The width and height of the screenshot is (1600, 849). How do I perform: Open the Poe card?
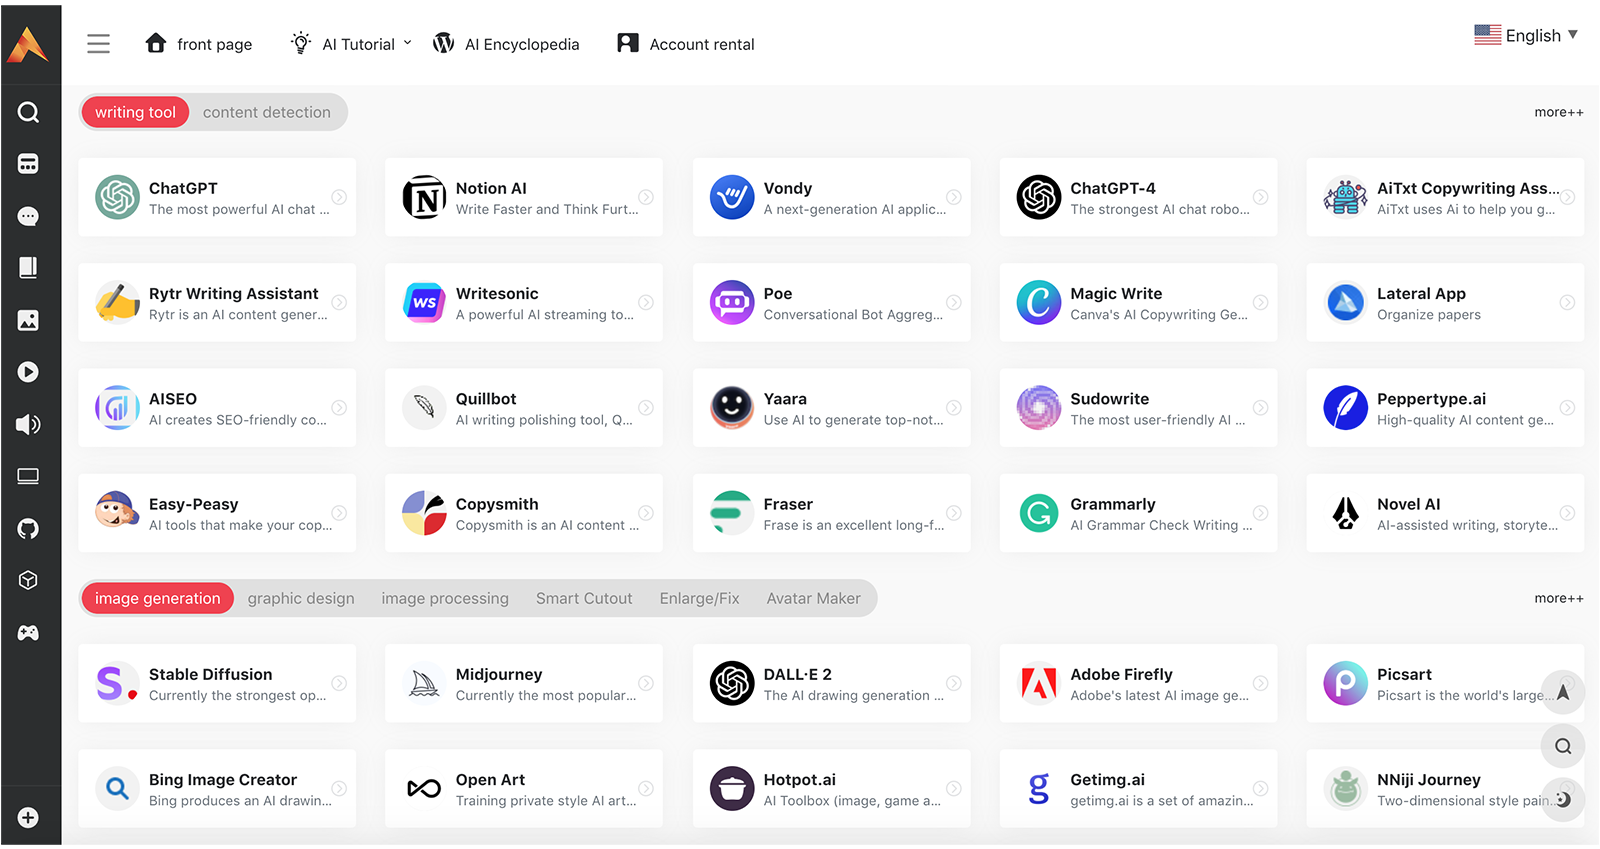pyautogui.click(x=832, y=302)
